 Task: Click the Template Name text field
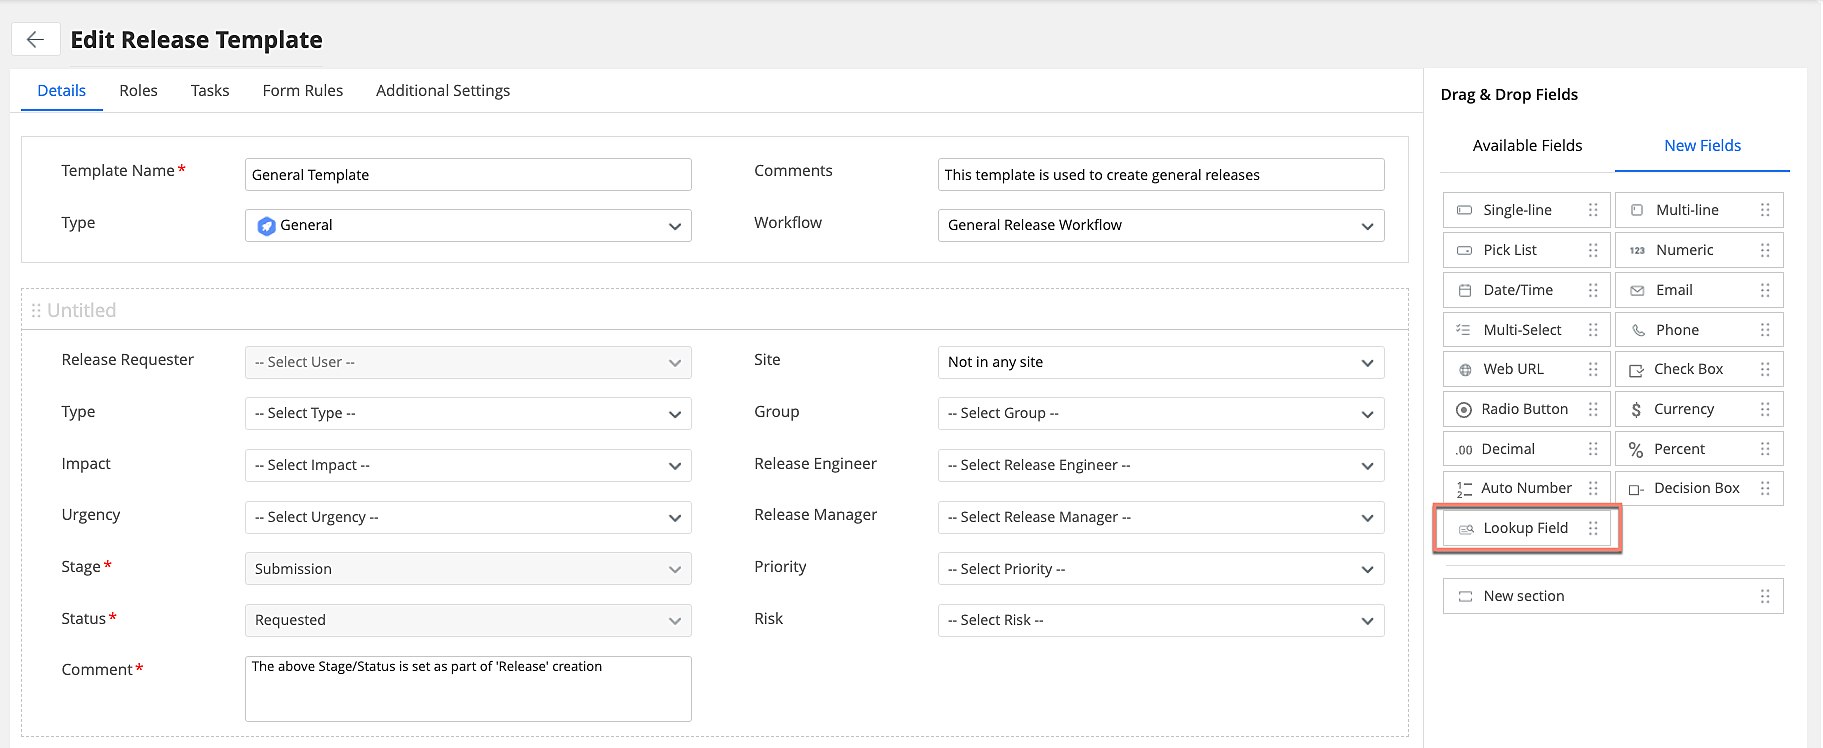click(x=467, y=175)
